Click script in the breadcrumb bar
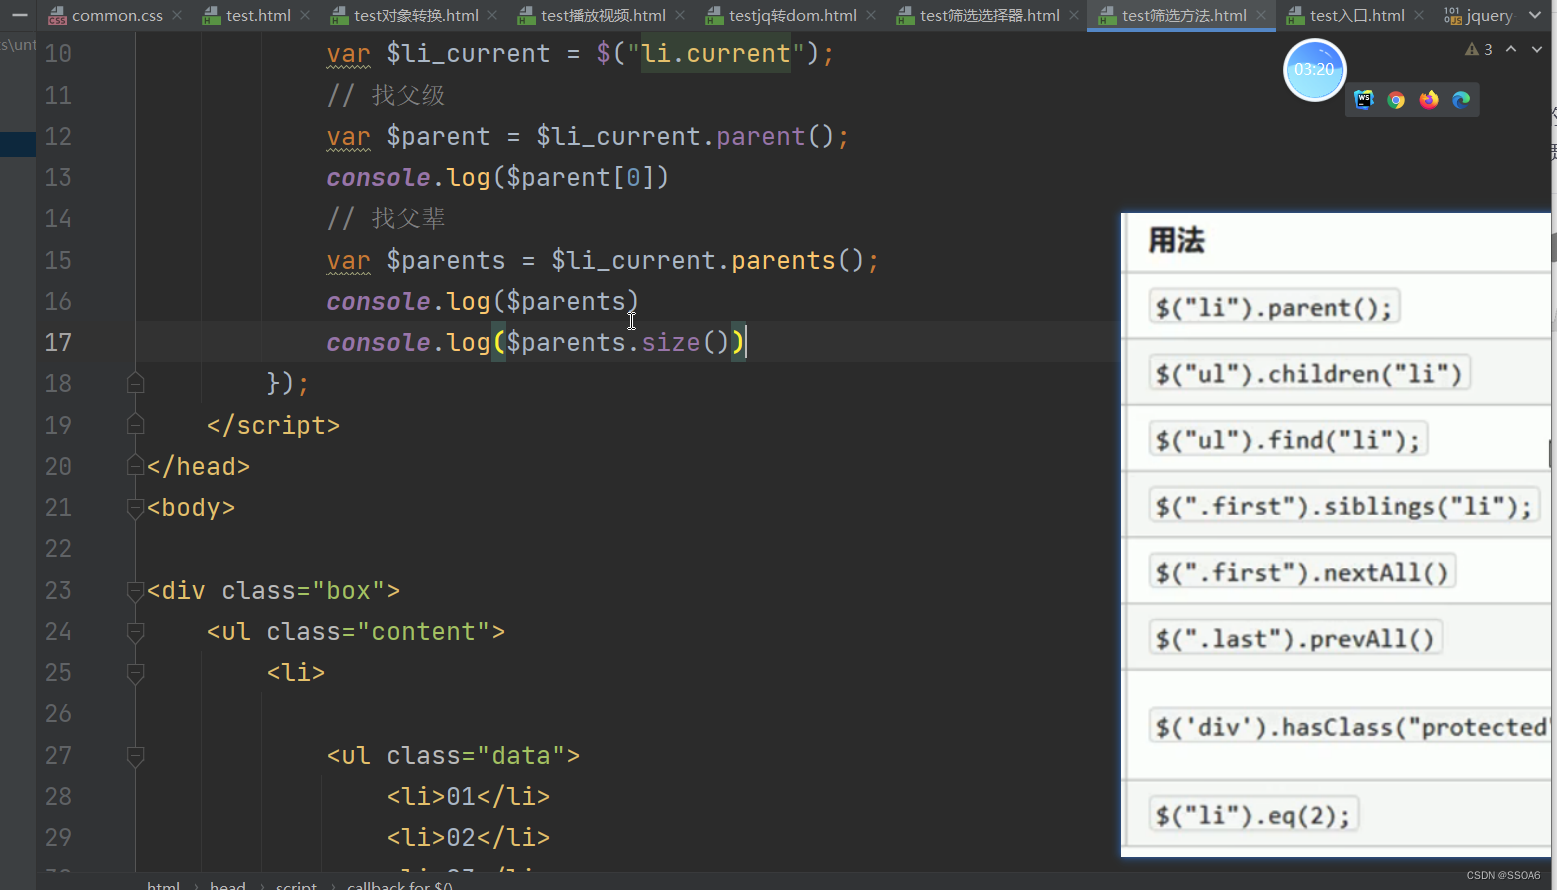 point(296,884)
